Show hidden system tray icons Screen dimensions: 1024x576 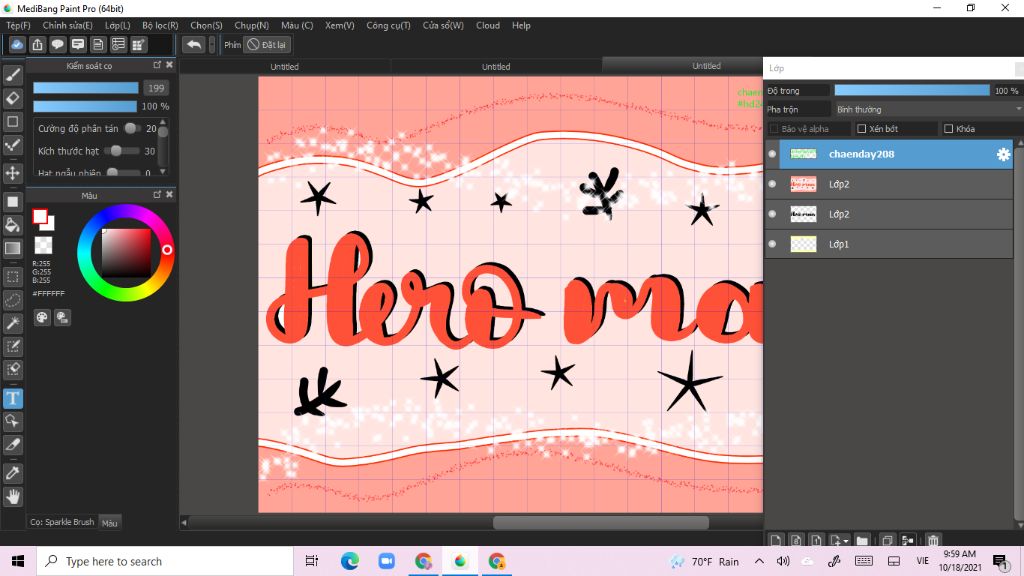pos(759,561)
